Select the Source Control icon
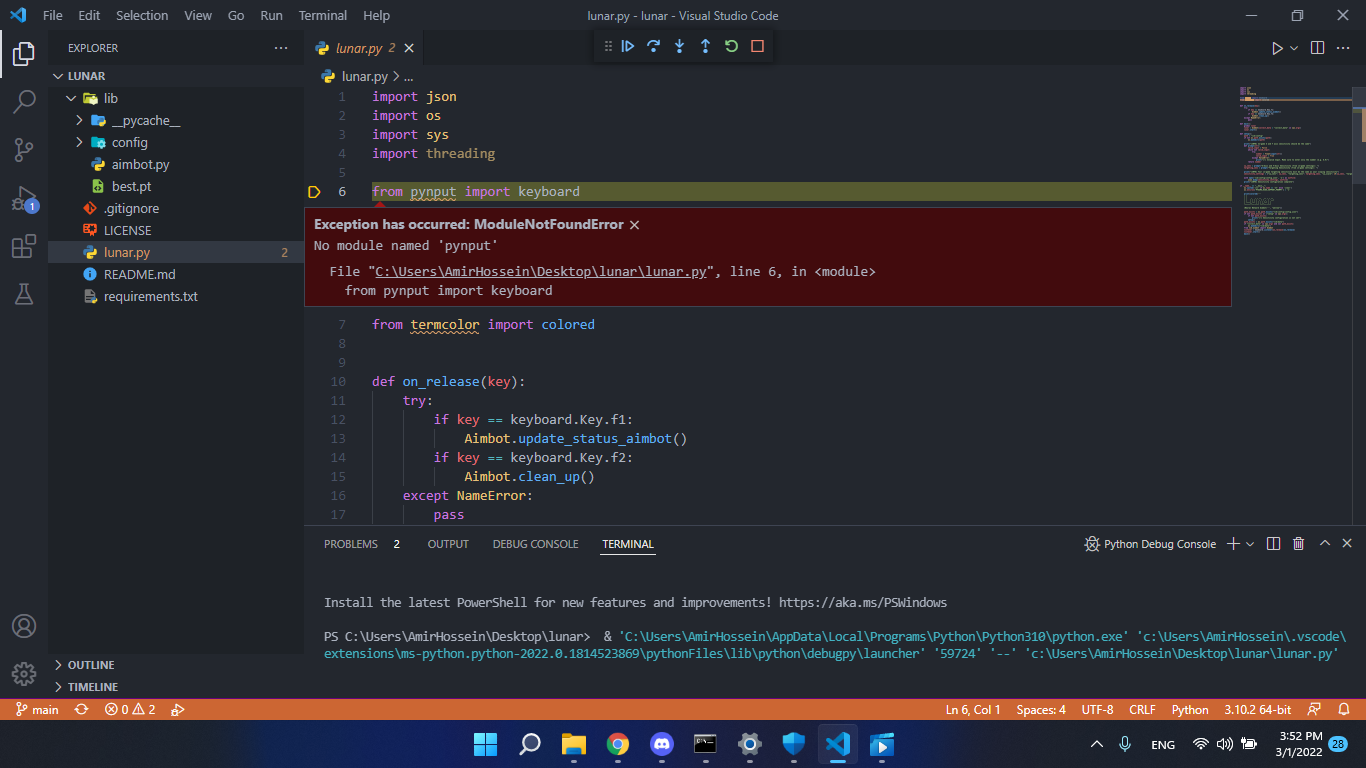The width and height of the screenshot is (1366, 768). coord(25,149)
